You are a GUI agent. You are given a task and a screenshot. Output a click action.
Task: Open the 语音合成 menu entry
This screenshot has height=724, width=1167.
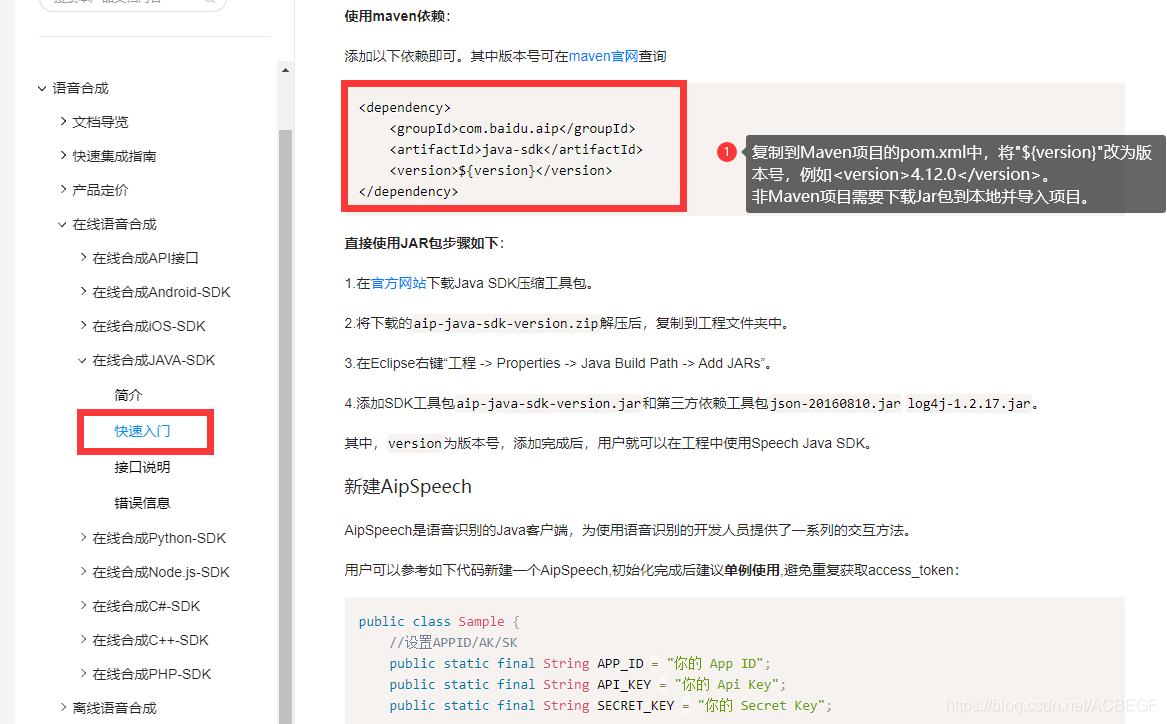click(x=80, y=89)
